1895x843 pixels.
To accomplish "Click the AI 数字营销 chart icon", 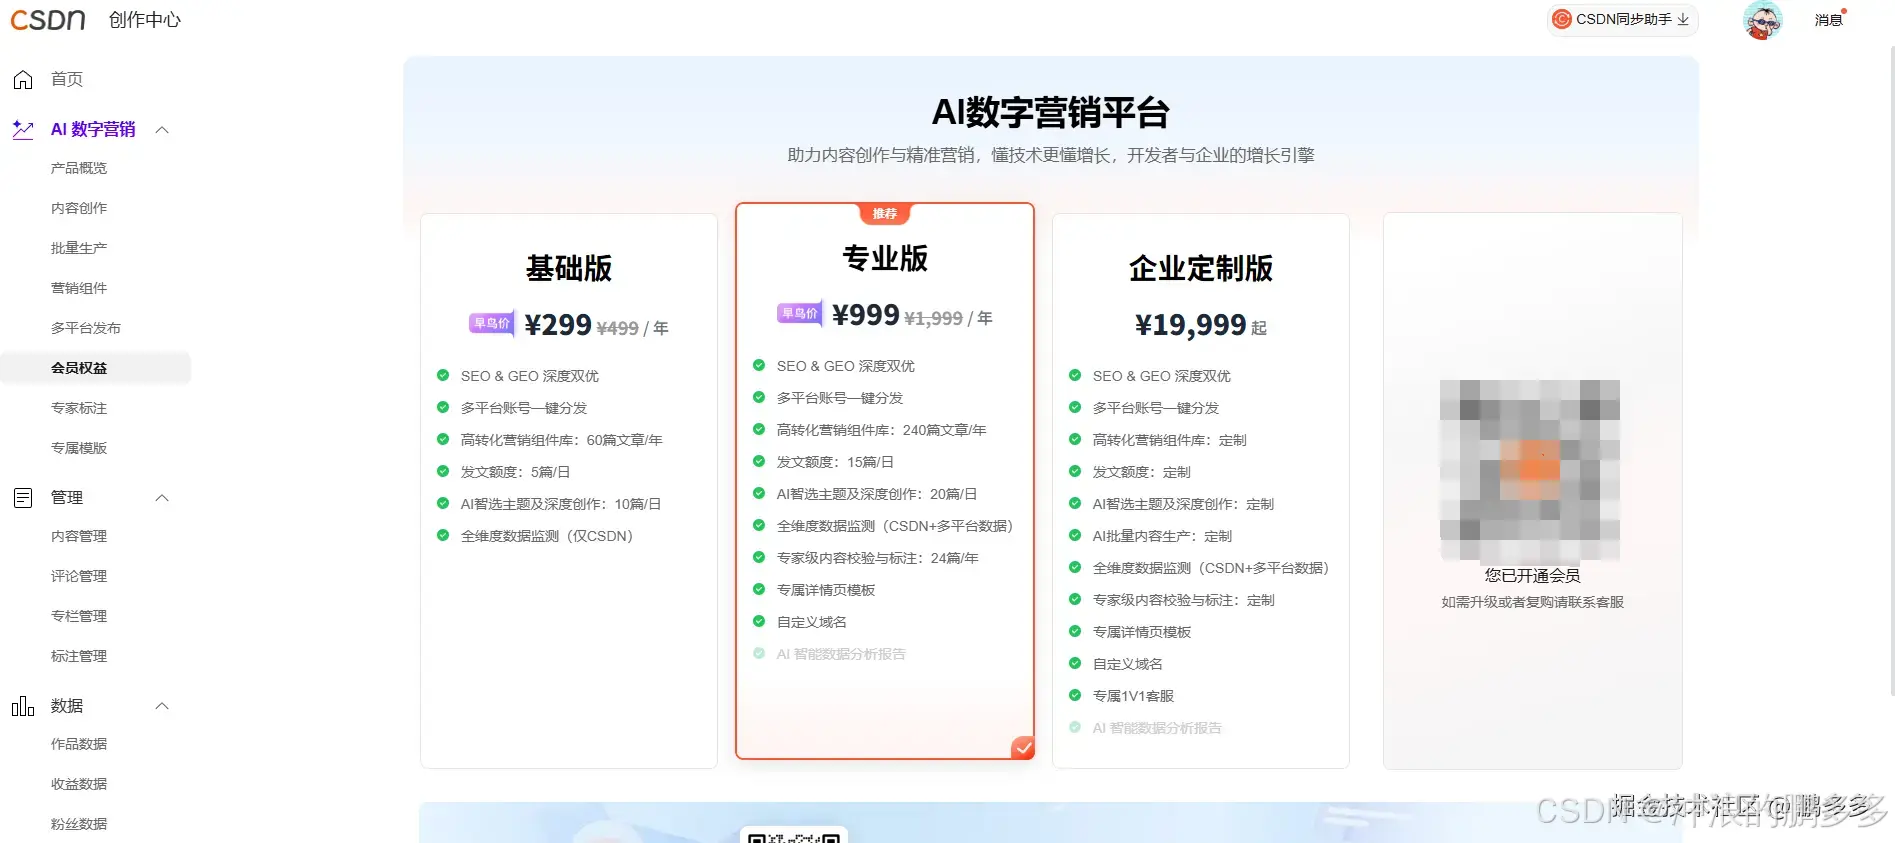I will [x=23, y=129].
